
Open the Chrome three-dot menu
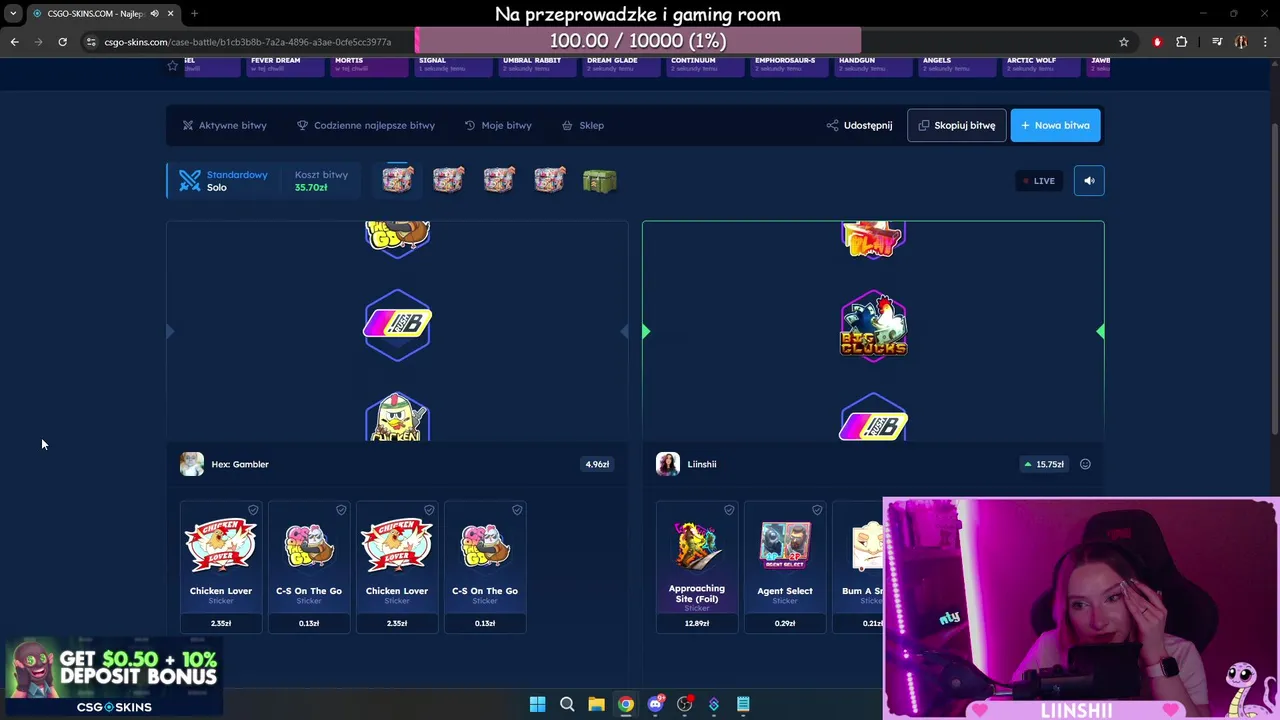click(x=1265, y=42)
